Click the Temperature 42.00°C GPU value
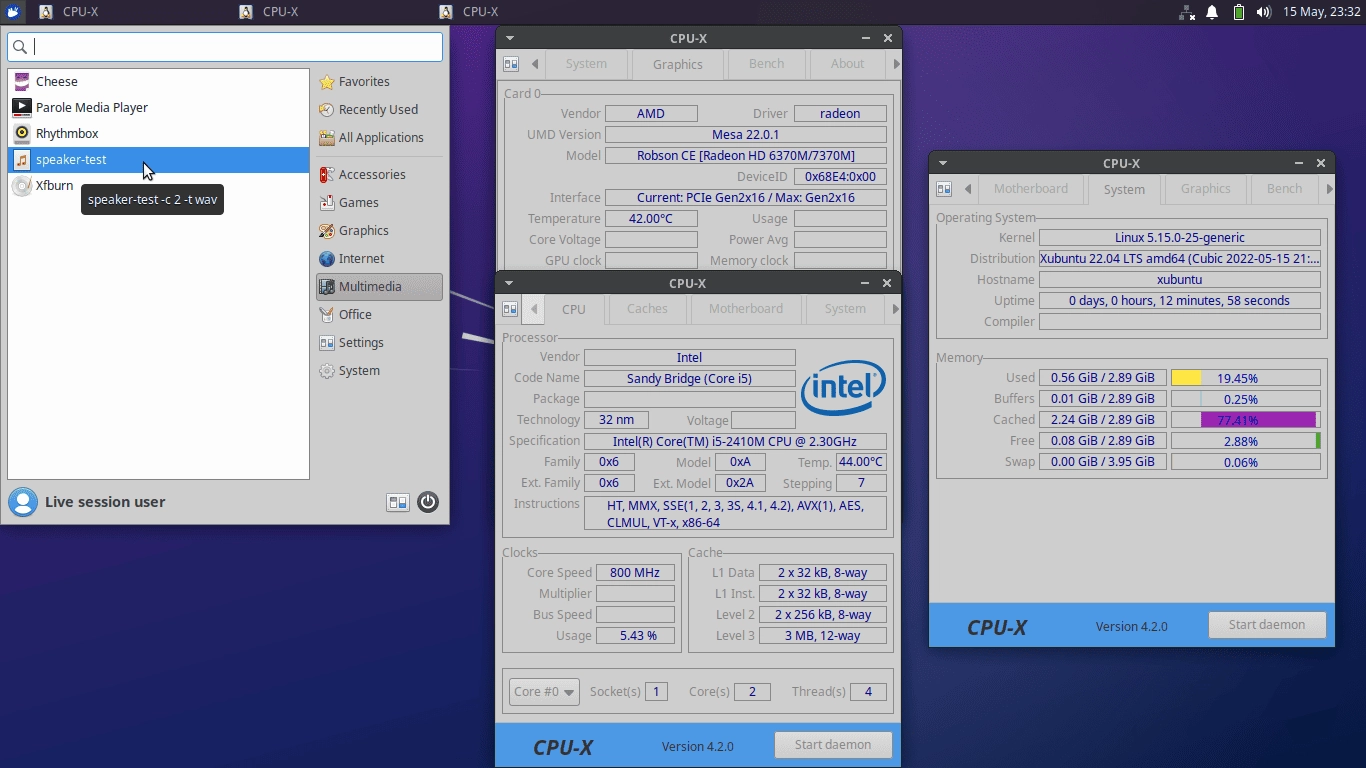Image resolution: width=1366 pixels, height=768 pixels. click(651, 219)
